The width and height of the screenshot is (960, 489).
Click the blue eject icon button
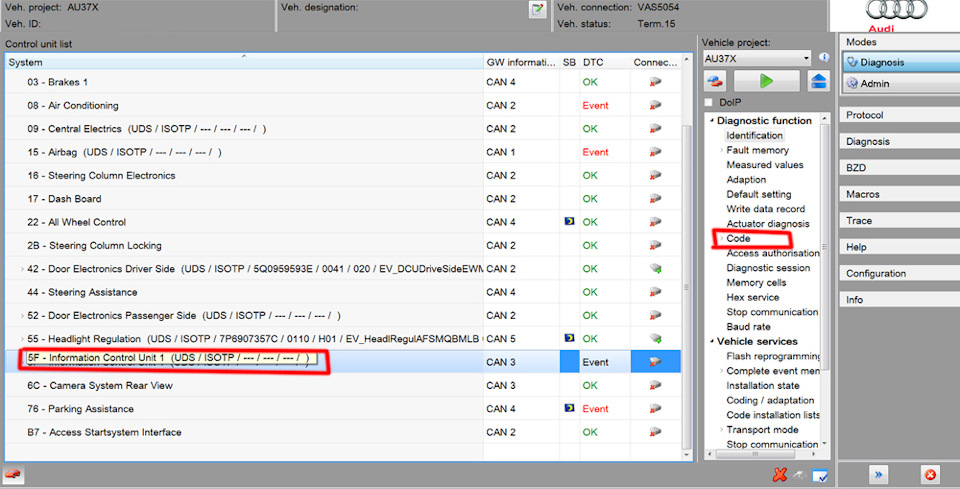point(818,81)
